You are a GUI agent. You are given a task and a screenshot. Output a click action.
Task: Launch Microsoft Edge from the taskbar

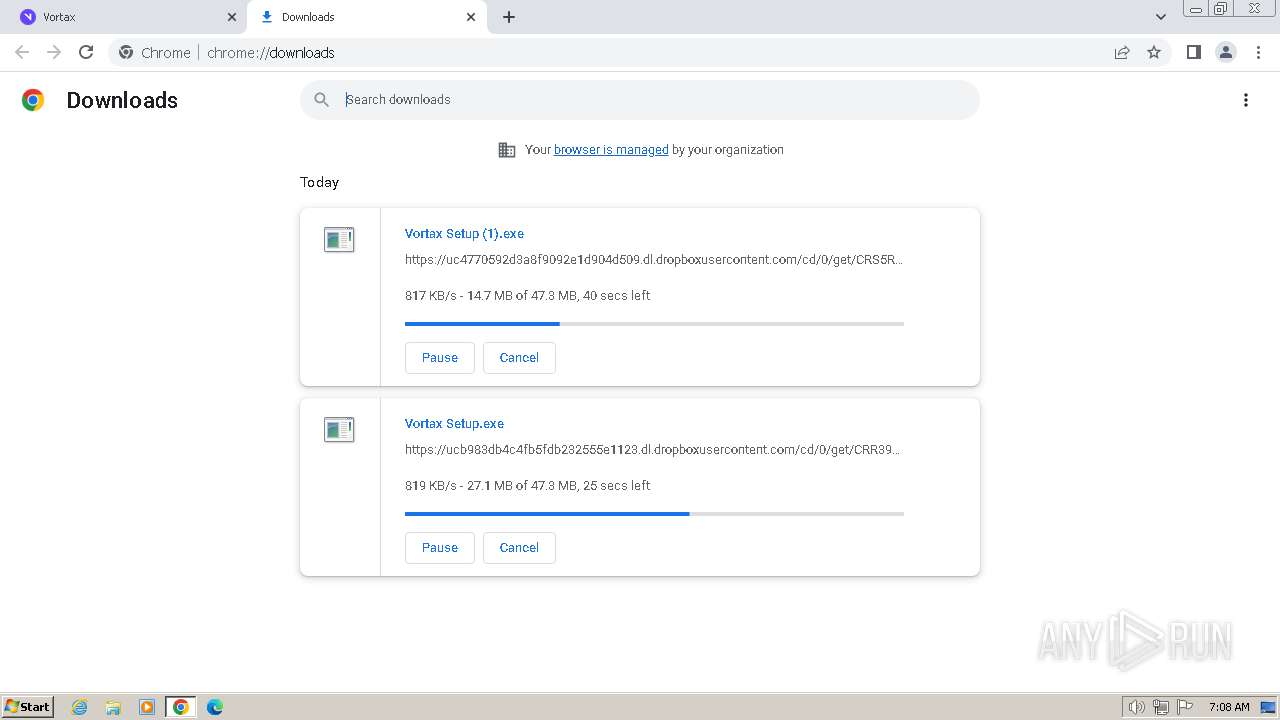pos(215,707)
